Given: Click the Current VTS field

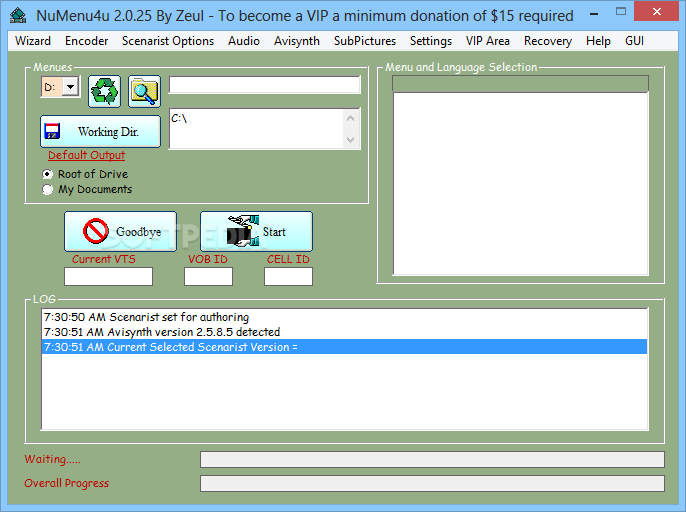Looking at the screenshot, I should point(108,277).
